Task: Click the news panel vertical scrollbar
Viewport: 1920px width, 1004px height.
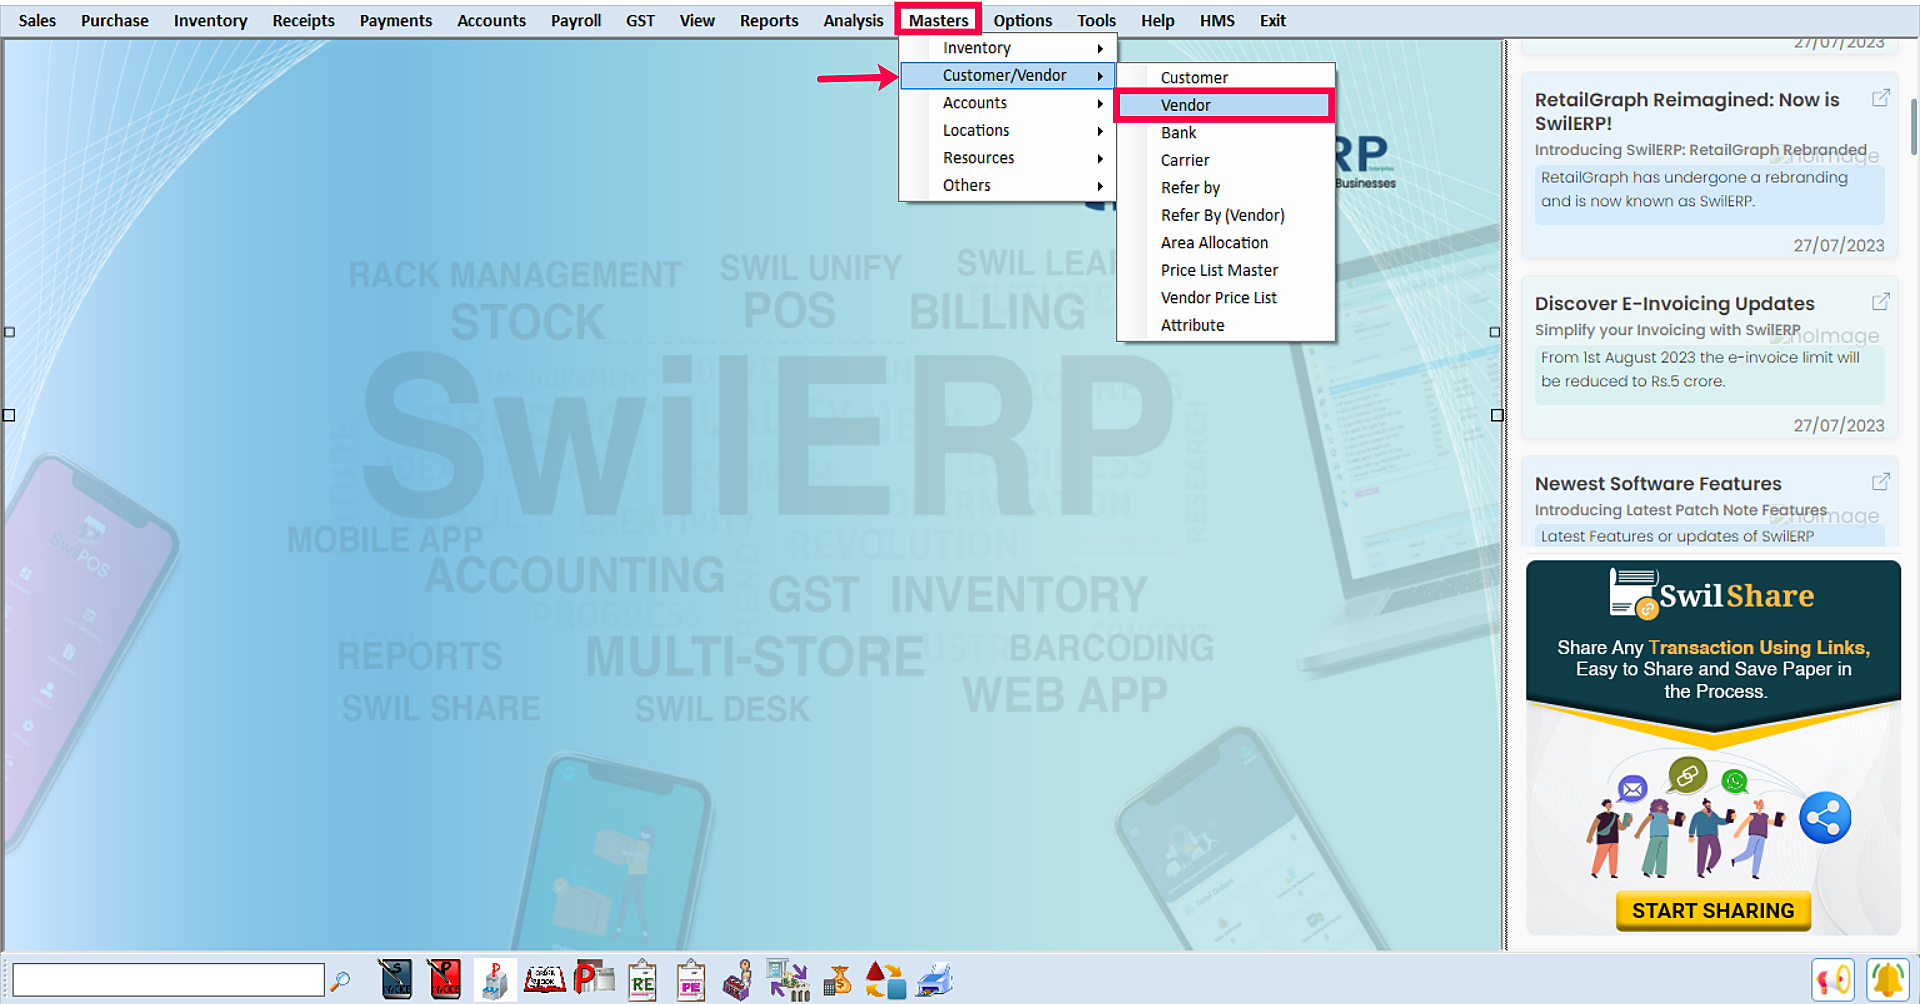Action: pyautogui.click(x=1913, y=126)
